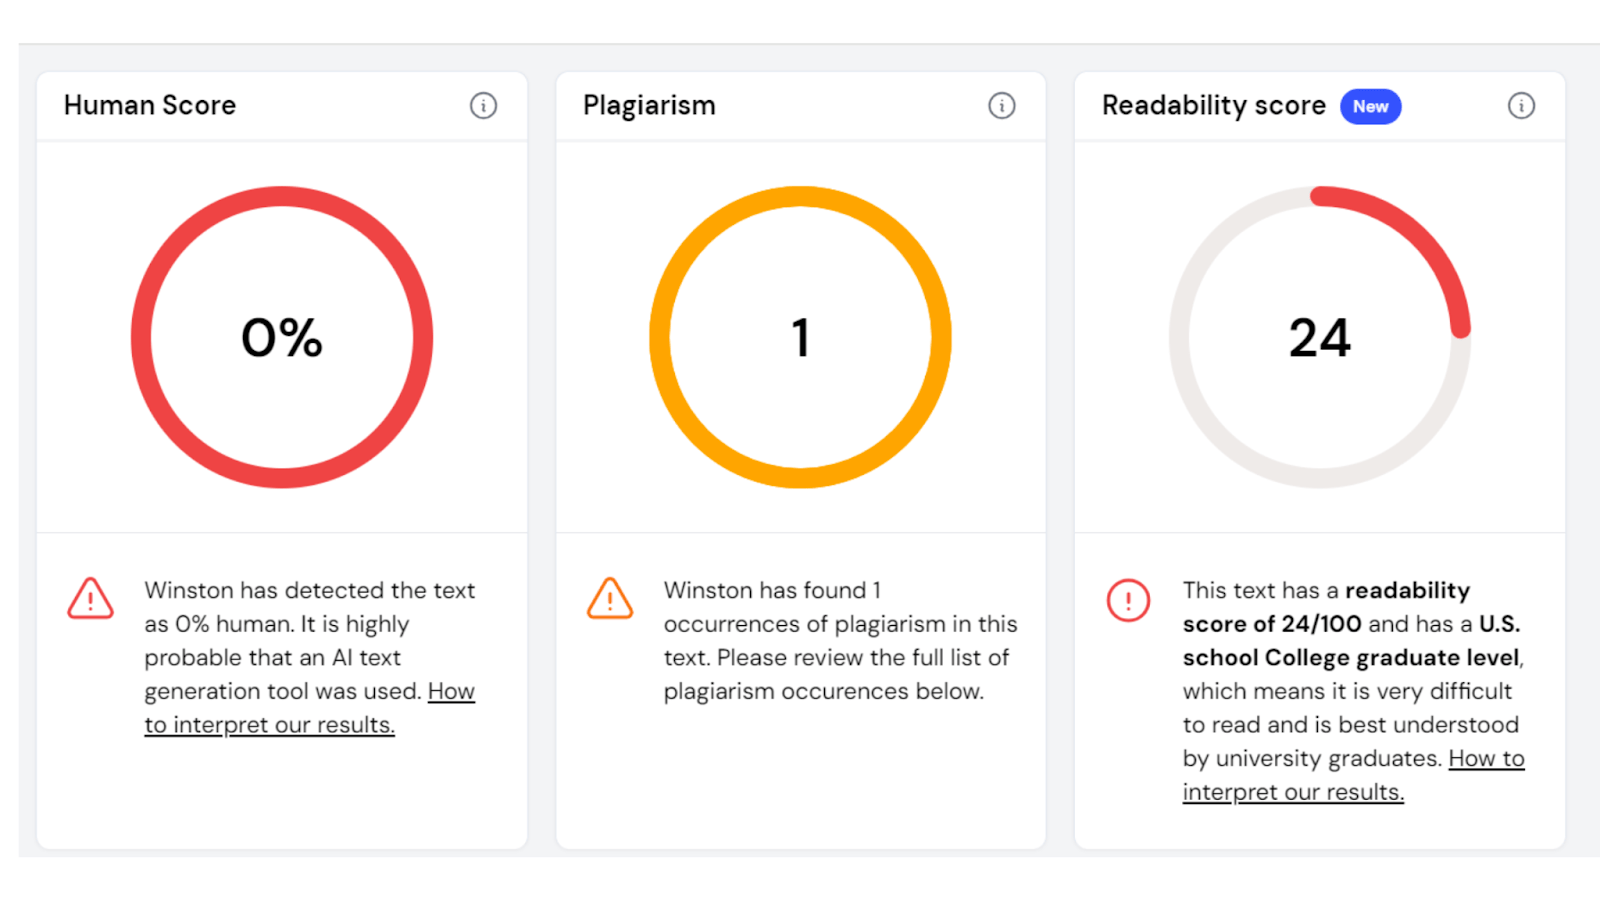Click the 'plagiarism occurences below' text

click(823, 691)
